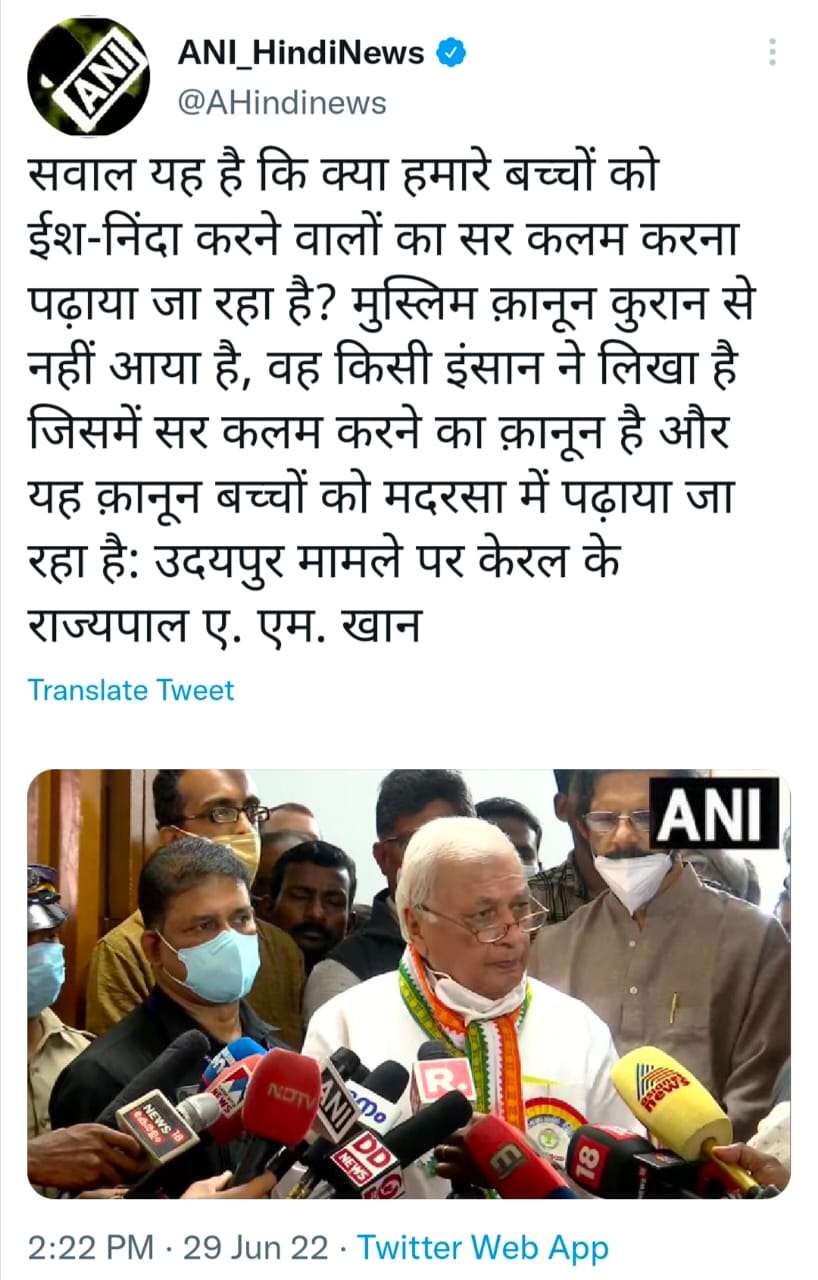Open the ANI profile avatar
Viewport: 818px width, 1280px height.
[88, 76]
